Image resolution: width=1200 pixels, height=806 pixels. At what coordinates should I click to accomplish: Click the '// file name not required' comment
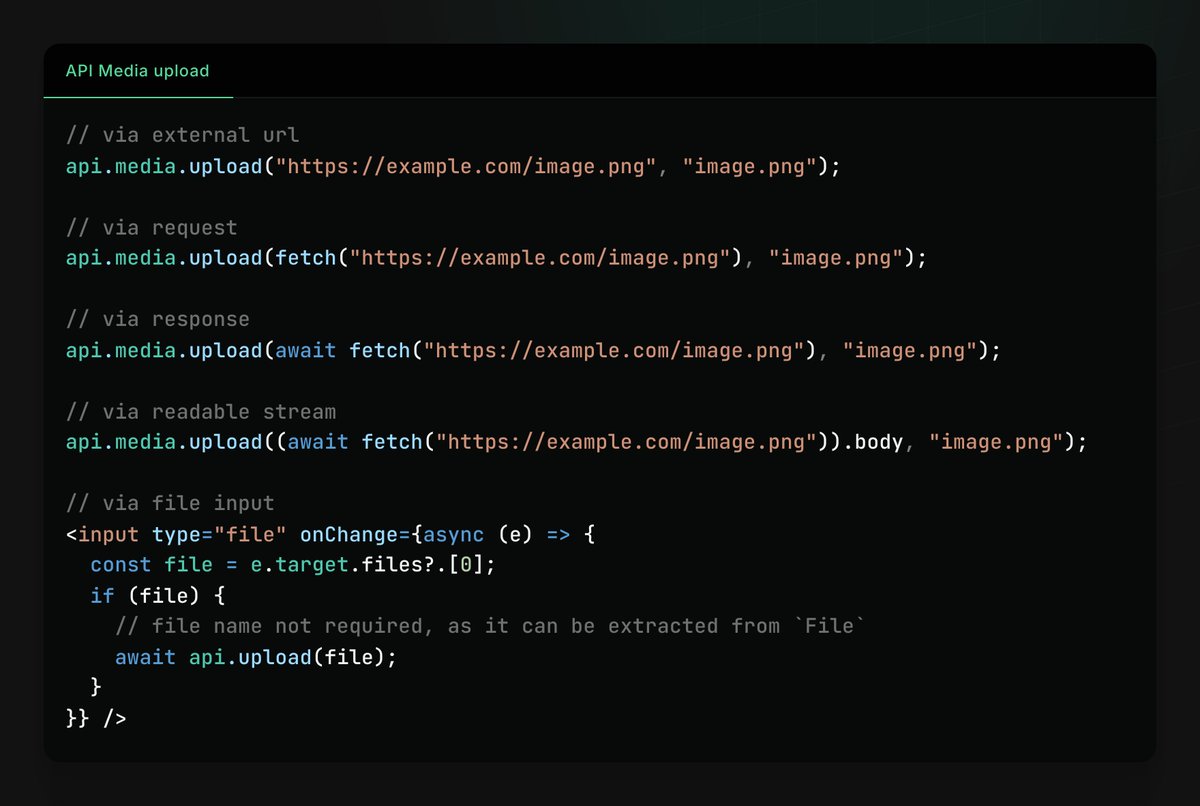pos(489,626)
